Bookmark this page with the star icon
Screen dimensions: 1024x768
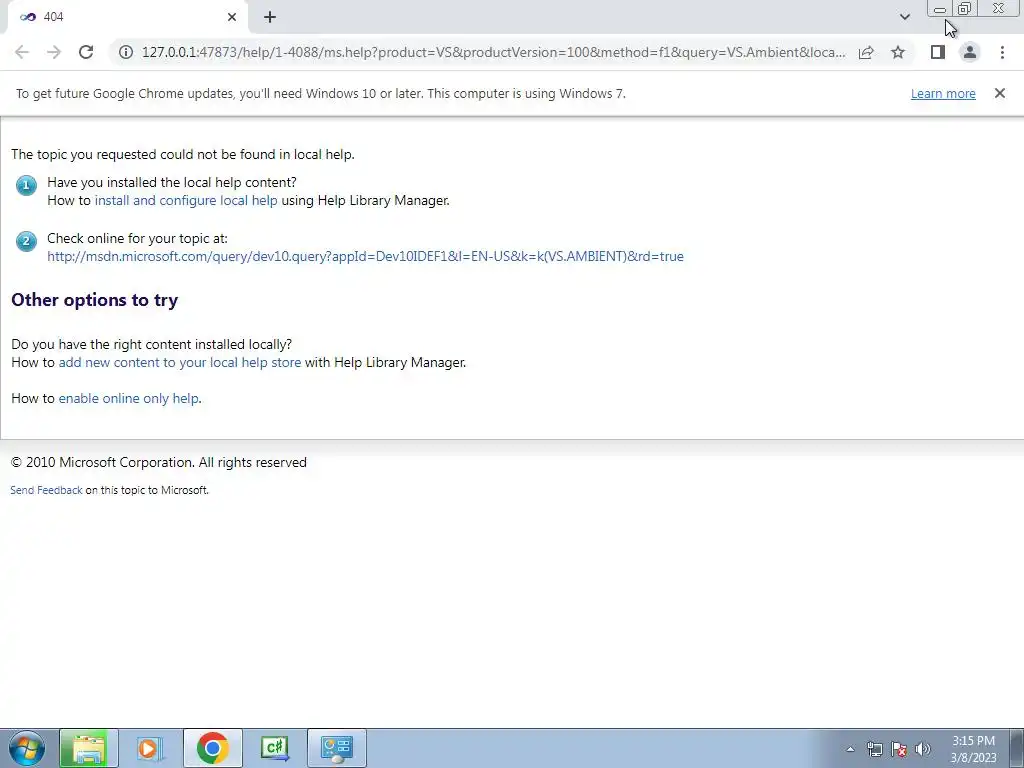pos(898,52)
